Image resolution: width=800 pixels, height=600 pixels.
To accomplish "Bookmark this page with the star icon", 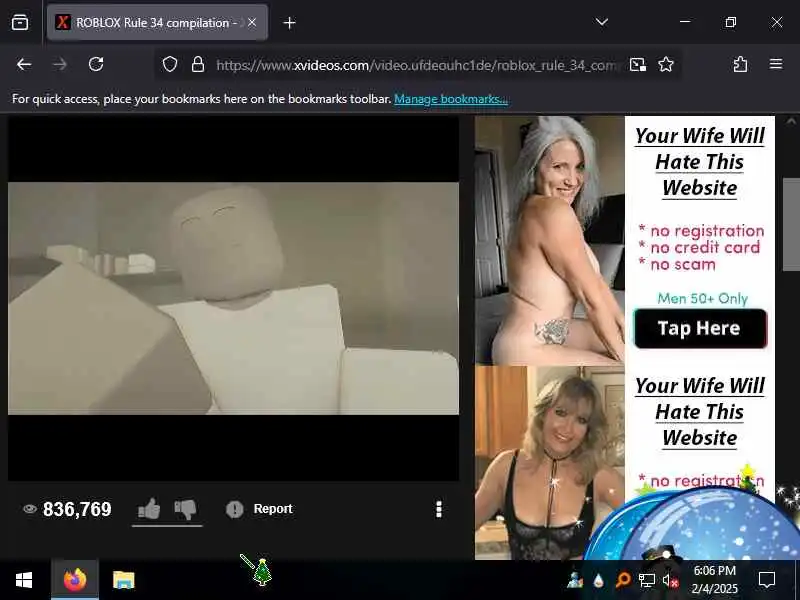I will (666, 64).
